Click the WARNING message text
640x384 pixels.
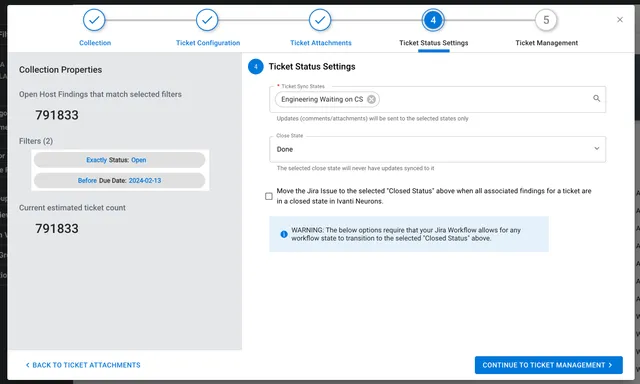(x=406, y=234)
